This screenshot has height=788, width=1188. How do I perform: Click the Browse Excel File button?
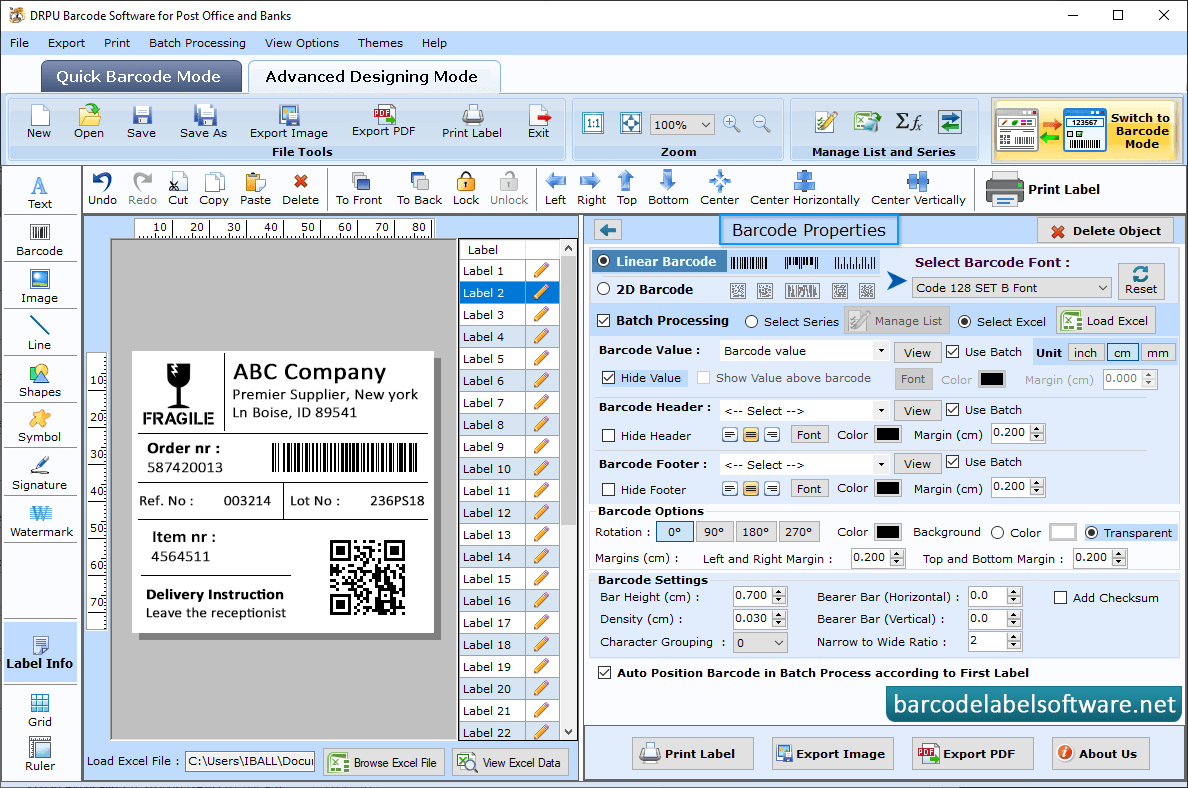pos(385,762)
